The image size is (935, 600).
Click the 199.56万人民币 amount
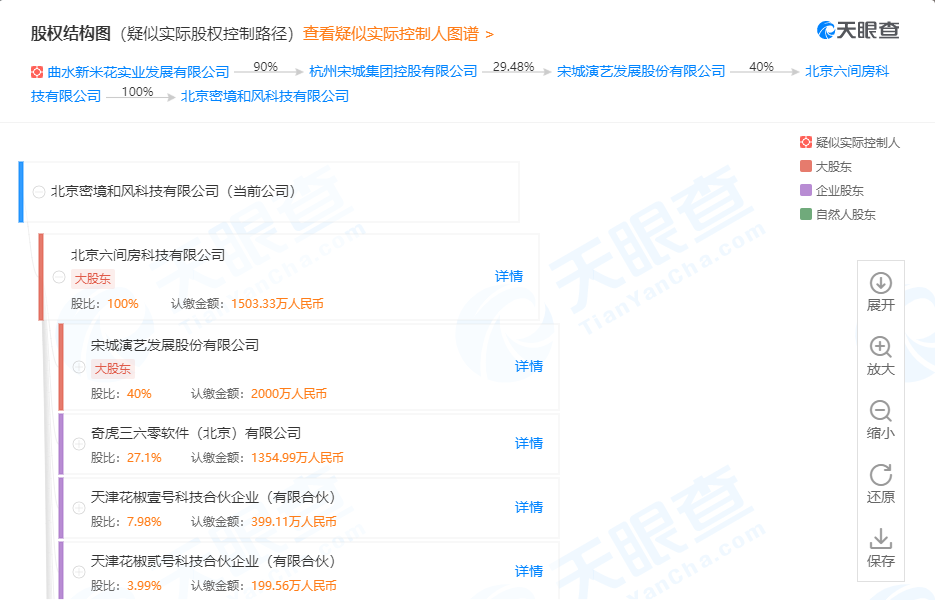[x=293, y=586]
